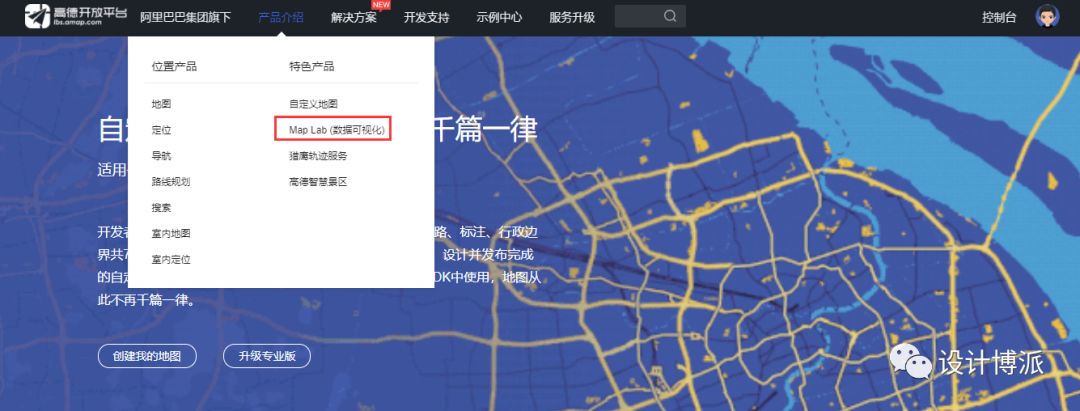Select 自定义地图 in dropdown
Image resolution: width=1080 pixels, height=411 pixels.
pyautogui.click(x=313, y=104)
